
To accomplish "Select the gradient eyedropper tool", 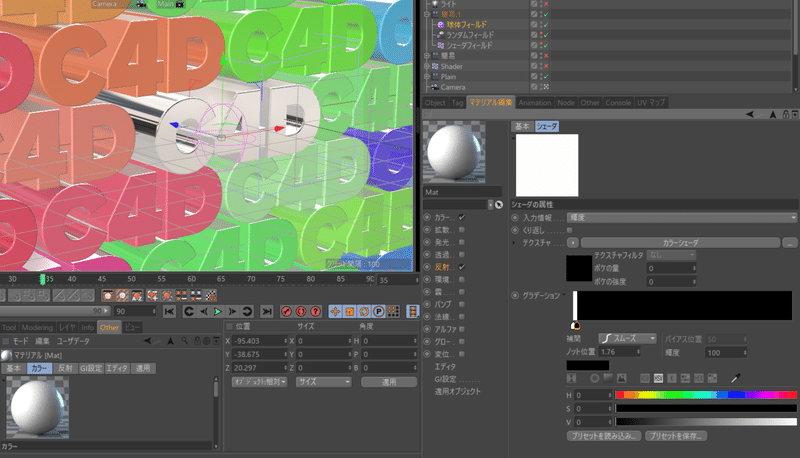I will [x=735, y=378].
